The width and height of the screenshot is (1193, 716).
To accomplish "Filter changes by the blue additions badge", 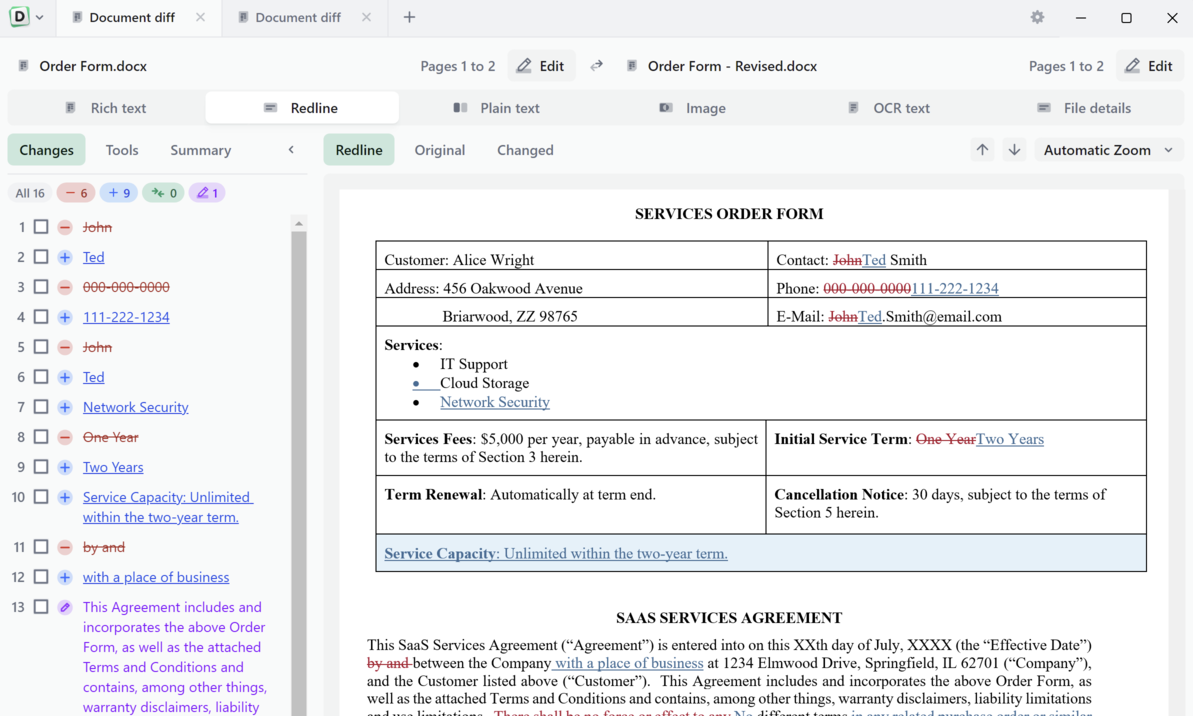I will tap(119, 193).
